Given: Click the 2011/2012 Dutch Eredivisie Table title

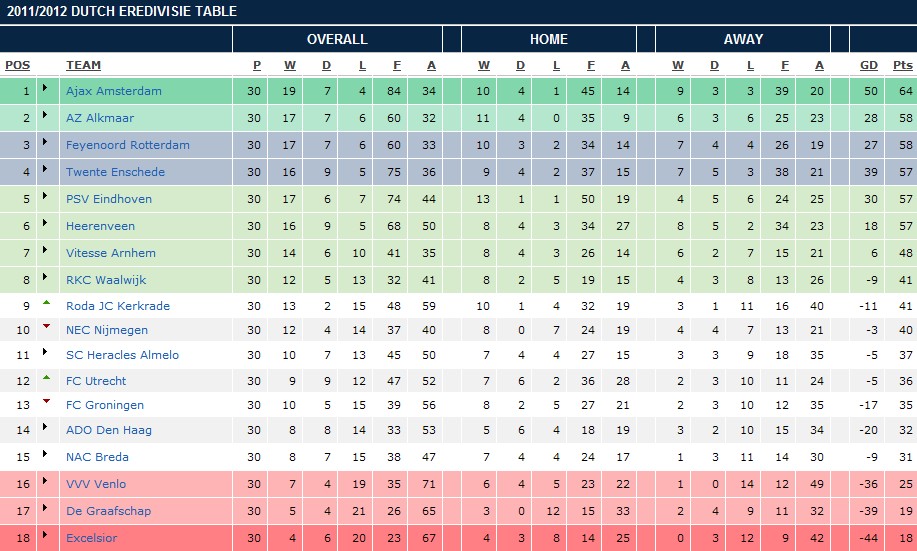Looking at the screenshot, I should (122, 12).
